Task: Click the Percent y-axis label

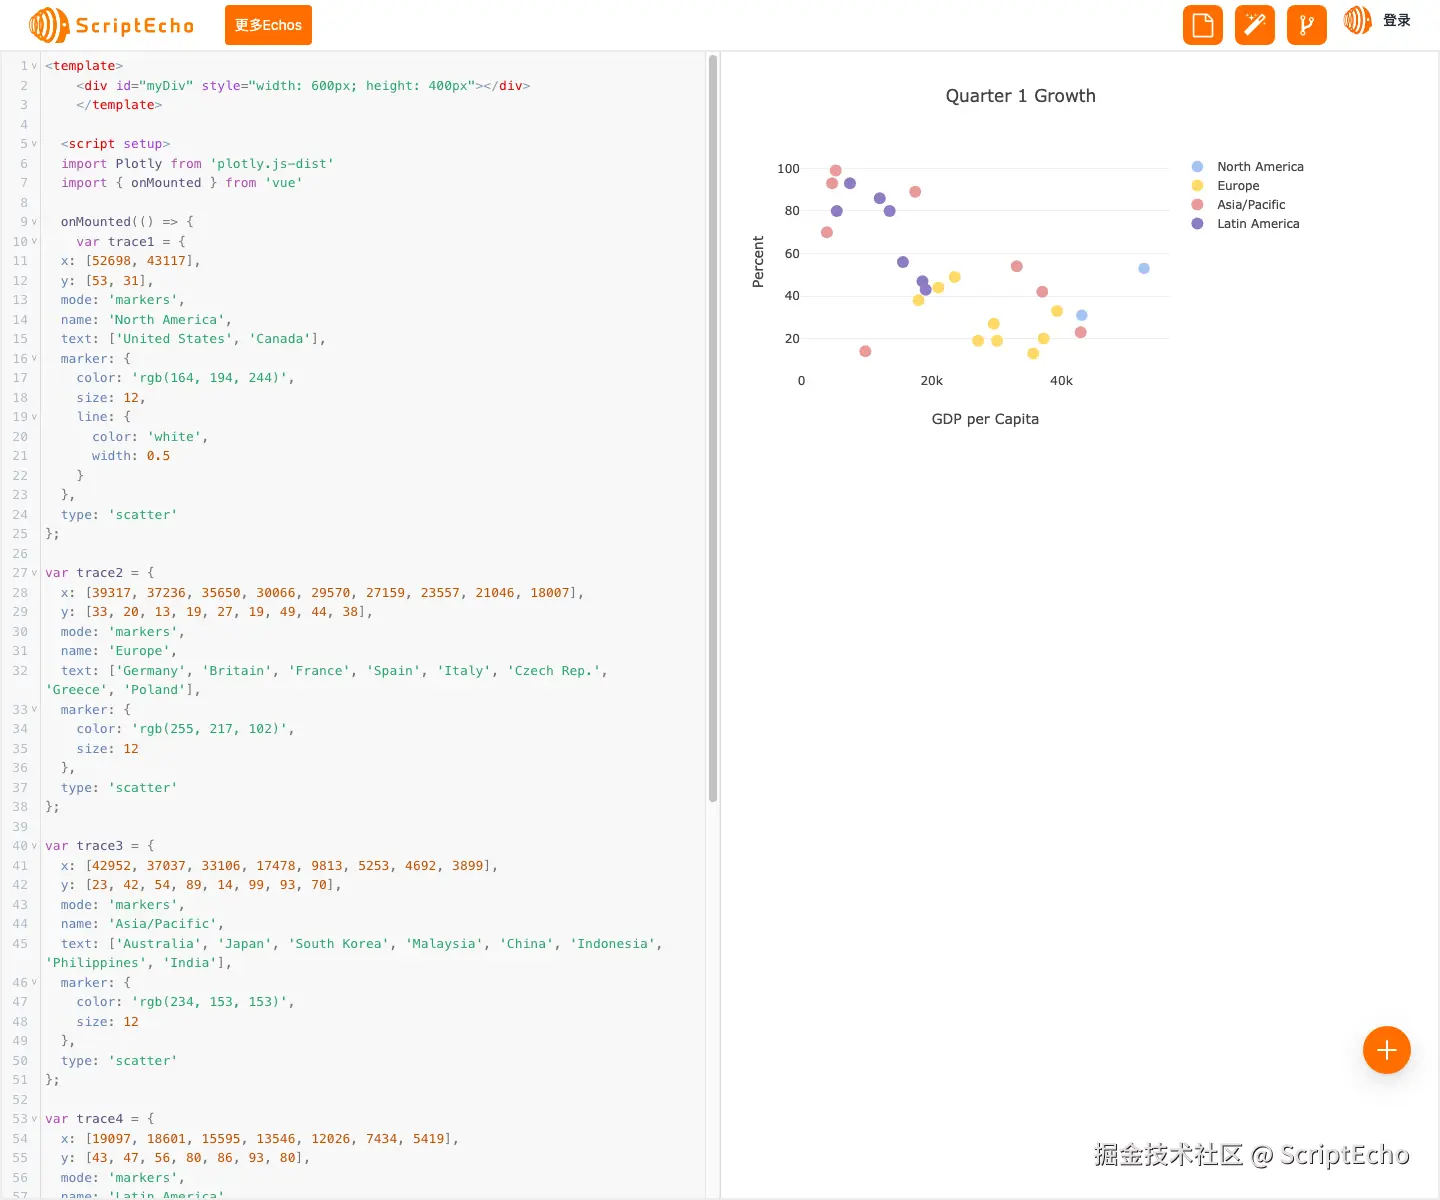Action: [758, 262]
